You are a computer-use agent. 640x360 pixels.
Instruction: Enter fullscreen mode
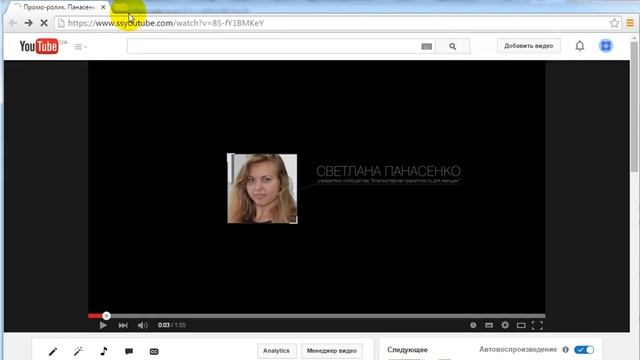pyautogui.click(x=537, y=325)
